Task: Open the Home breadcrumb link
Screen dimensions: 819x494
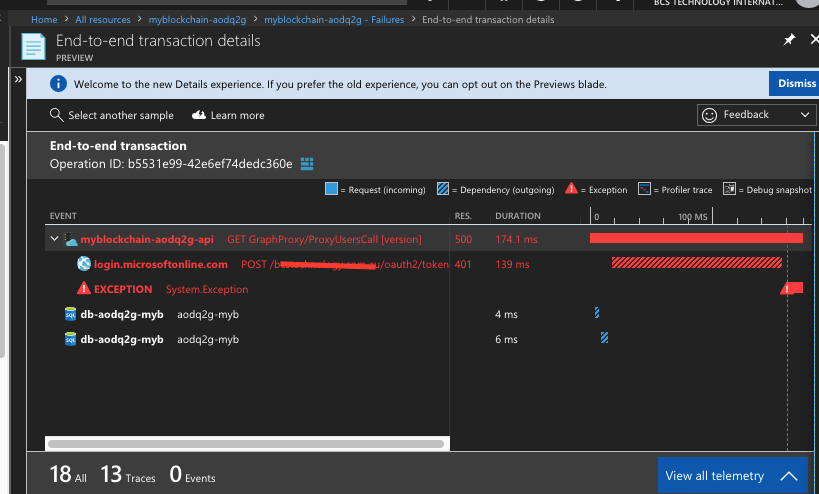Action: tap(44, 20)
